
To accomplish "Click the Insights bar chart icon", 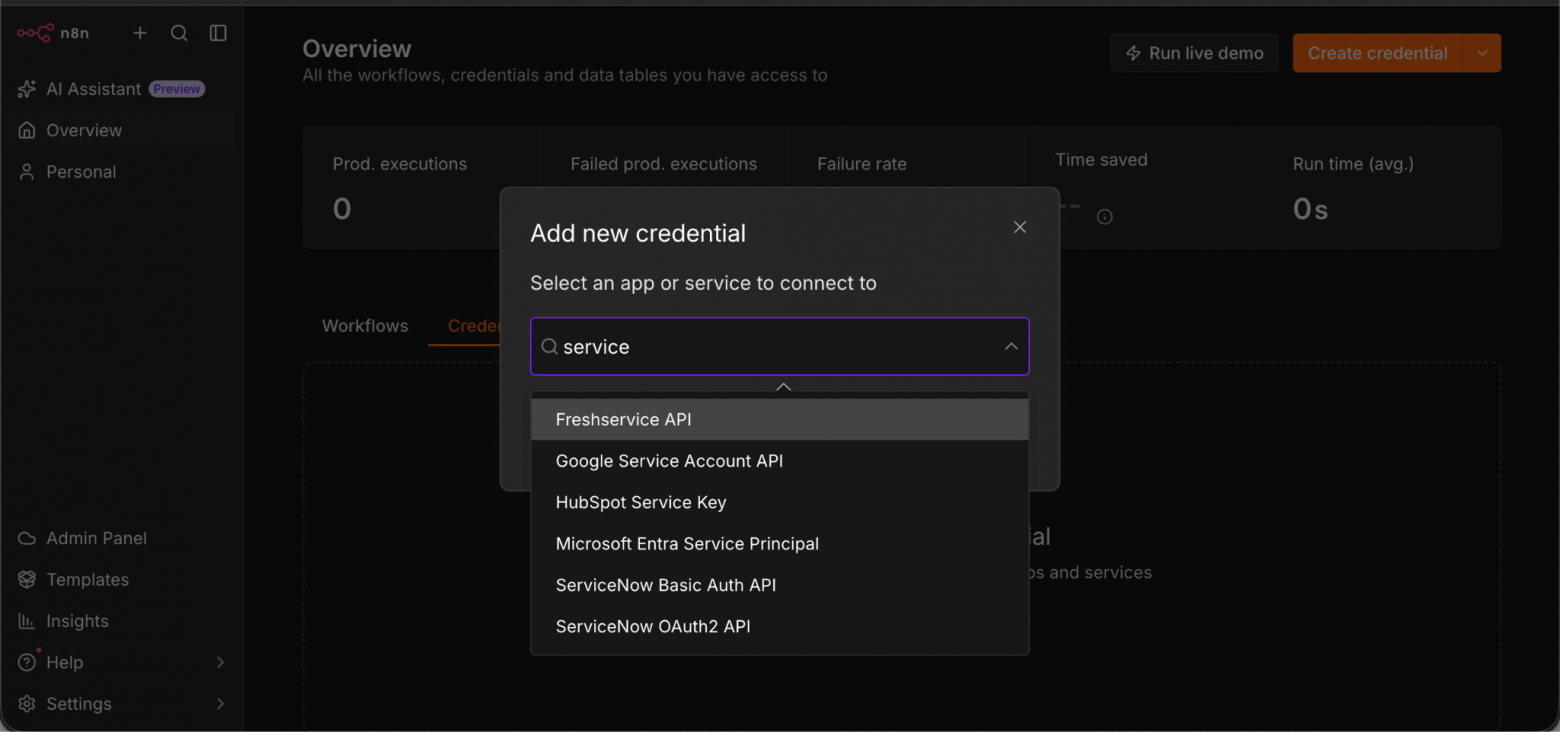I will pos(27,621).
